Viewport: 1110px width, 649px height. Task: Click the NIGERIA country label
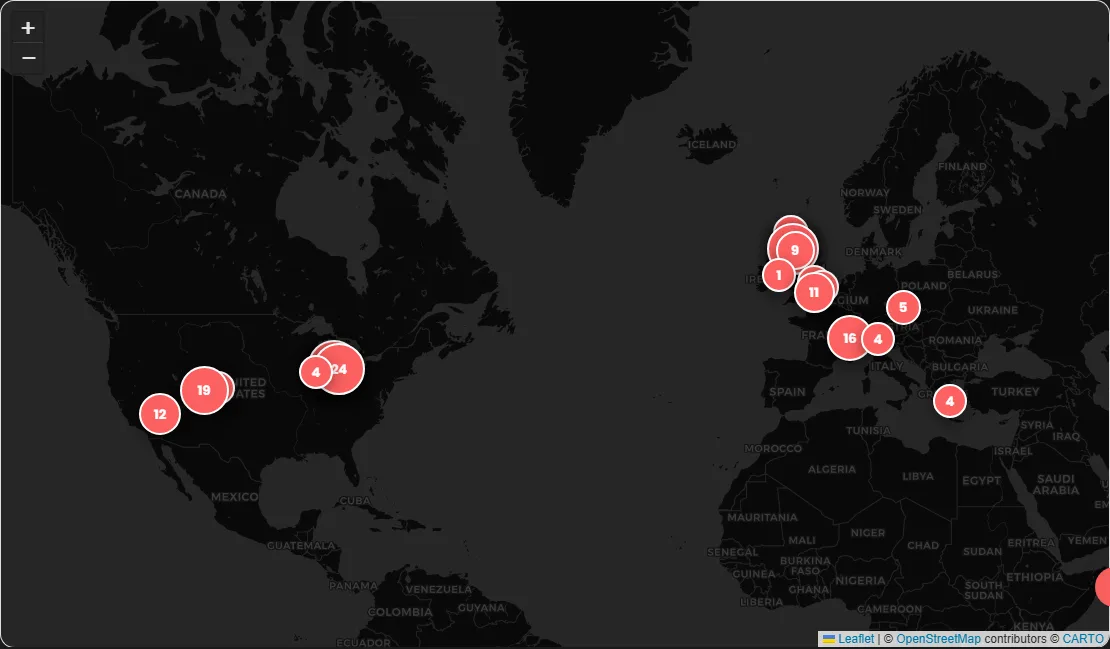tap(860, 580)
